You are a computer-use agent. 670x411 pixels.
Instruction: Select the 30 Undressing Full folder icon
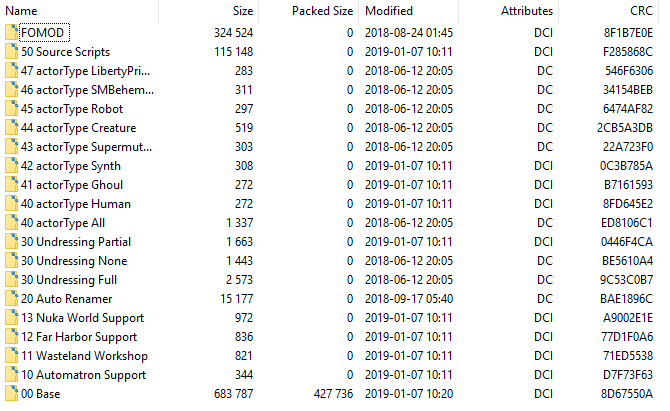12,280
